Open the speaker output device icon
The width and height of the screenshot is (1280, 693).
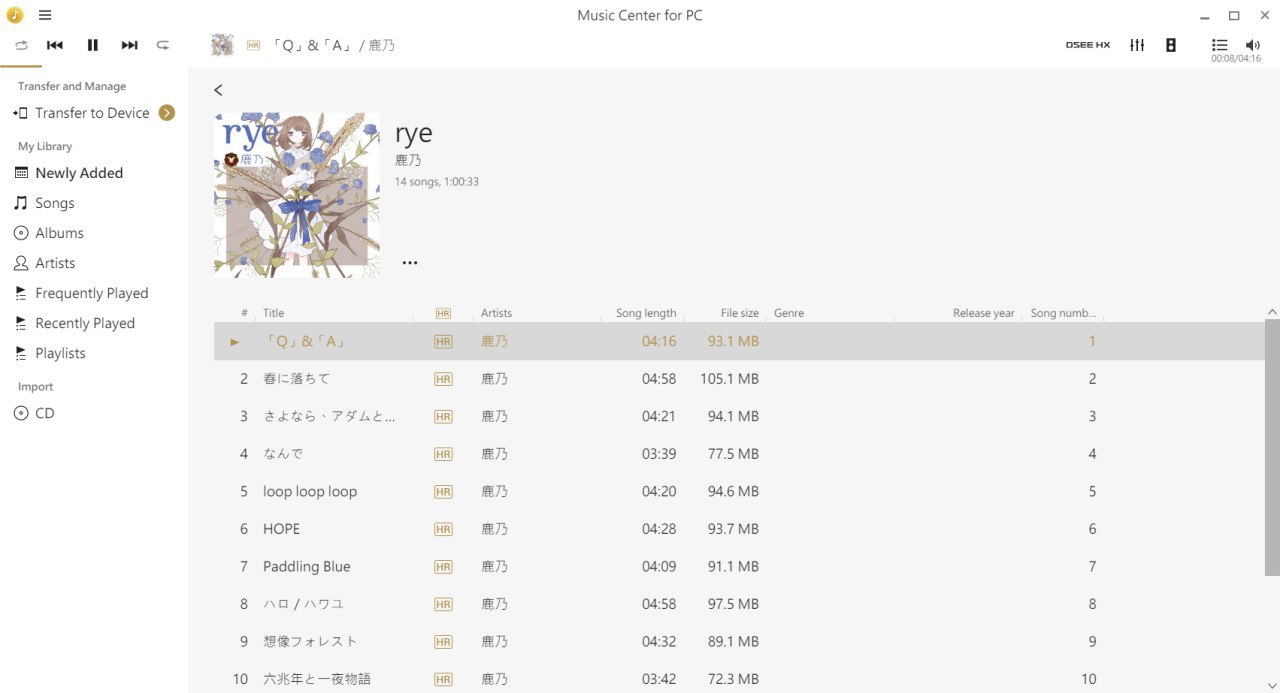click(x=1171, y=45)
